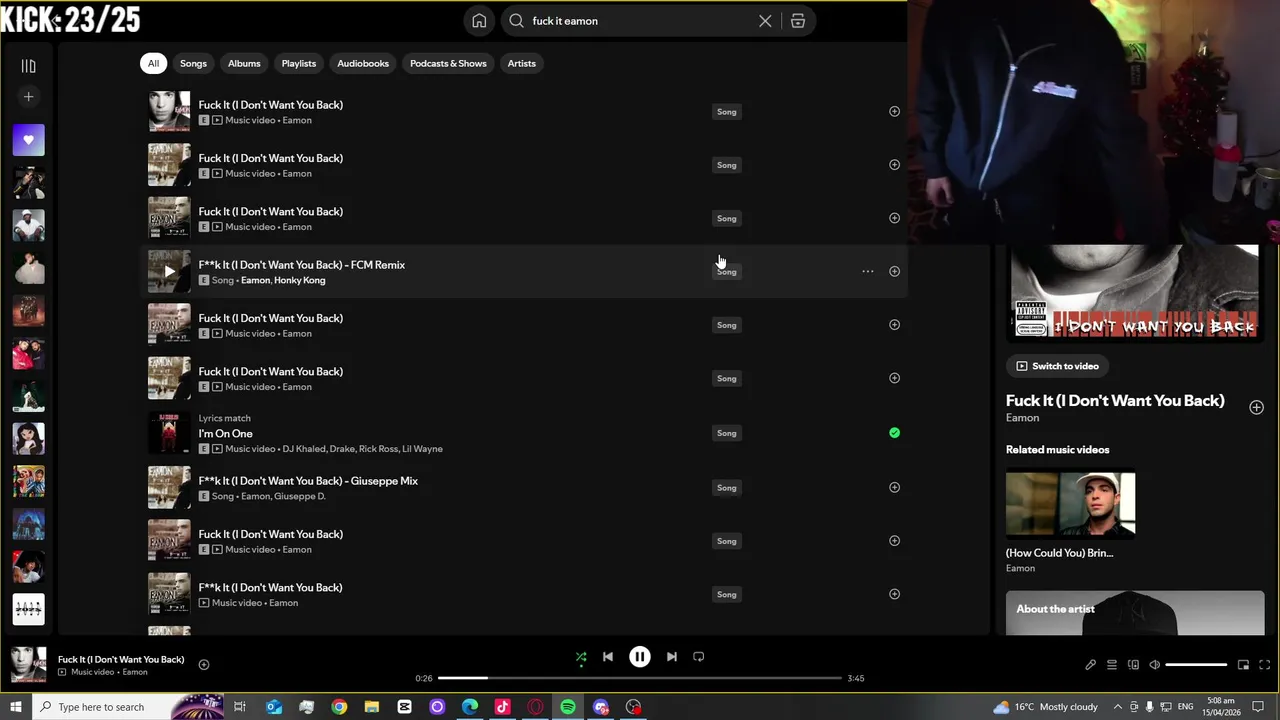This screenshot has width=1280, height=720.
Task: Clear the search field with the X
Action: (x=765, y=21)
